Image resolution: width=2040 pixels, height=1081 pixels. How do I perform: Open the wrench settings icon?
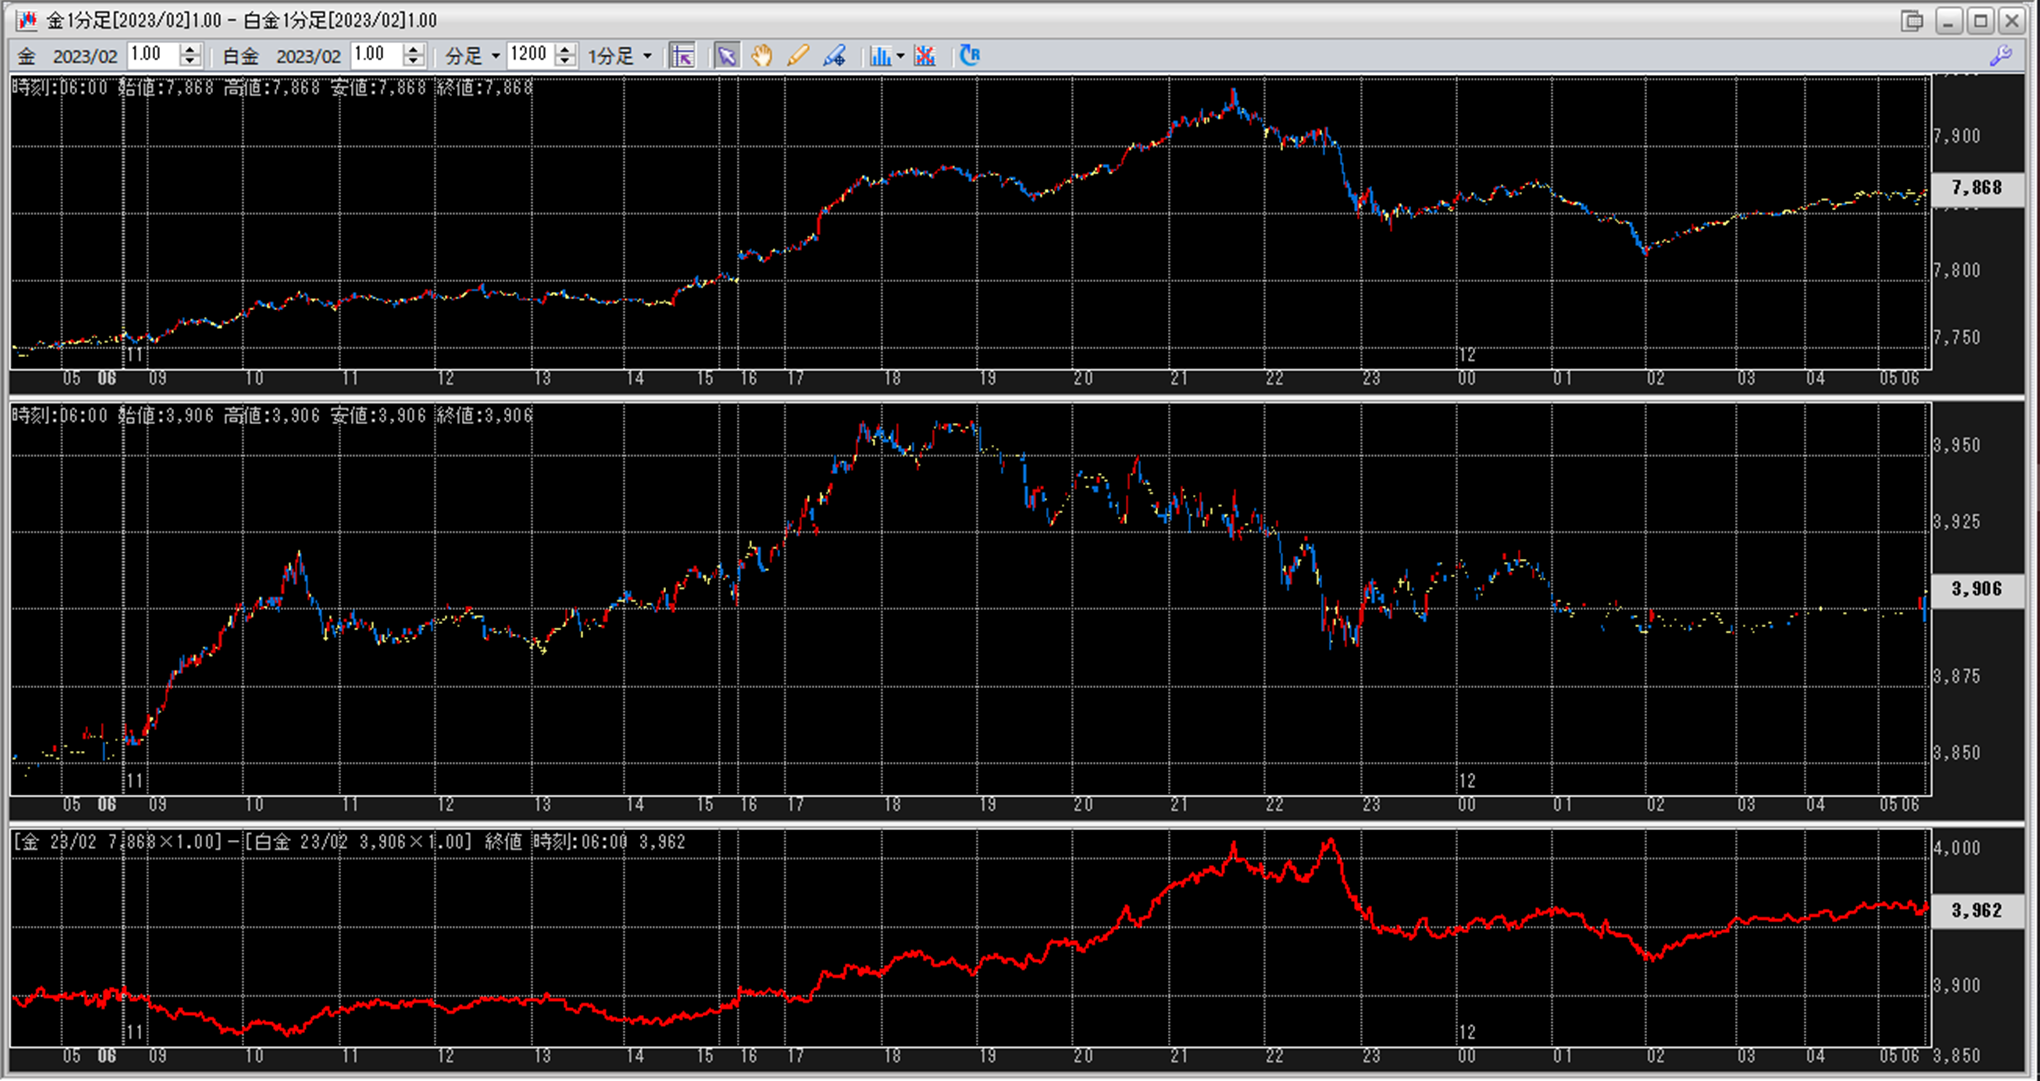tap(2000, 56)
